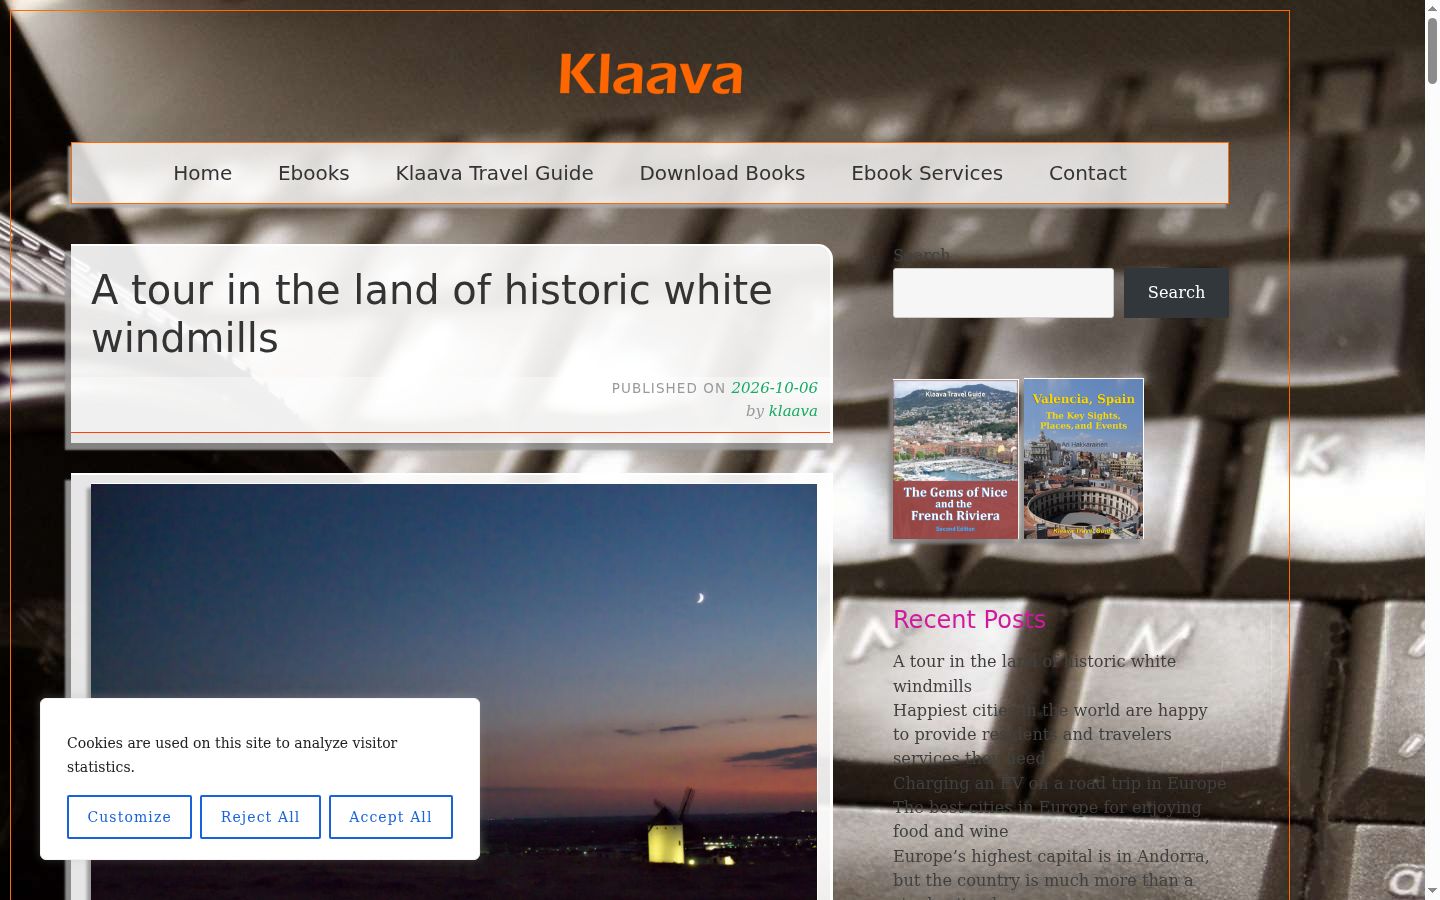Open author link klaava
Screen dimensions: 1440x900
tap(793, 411)
